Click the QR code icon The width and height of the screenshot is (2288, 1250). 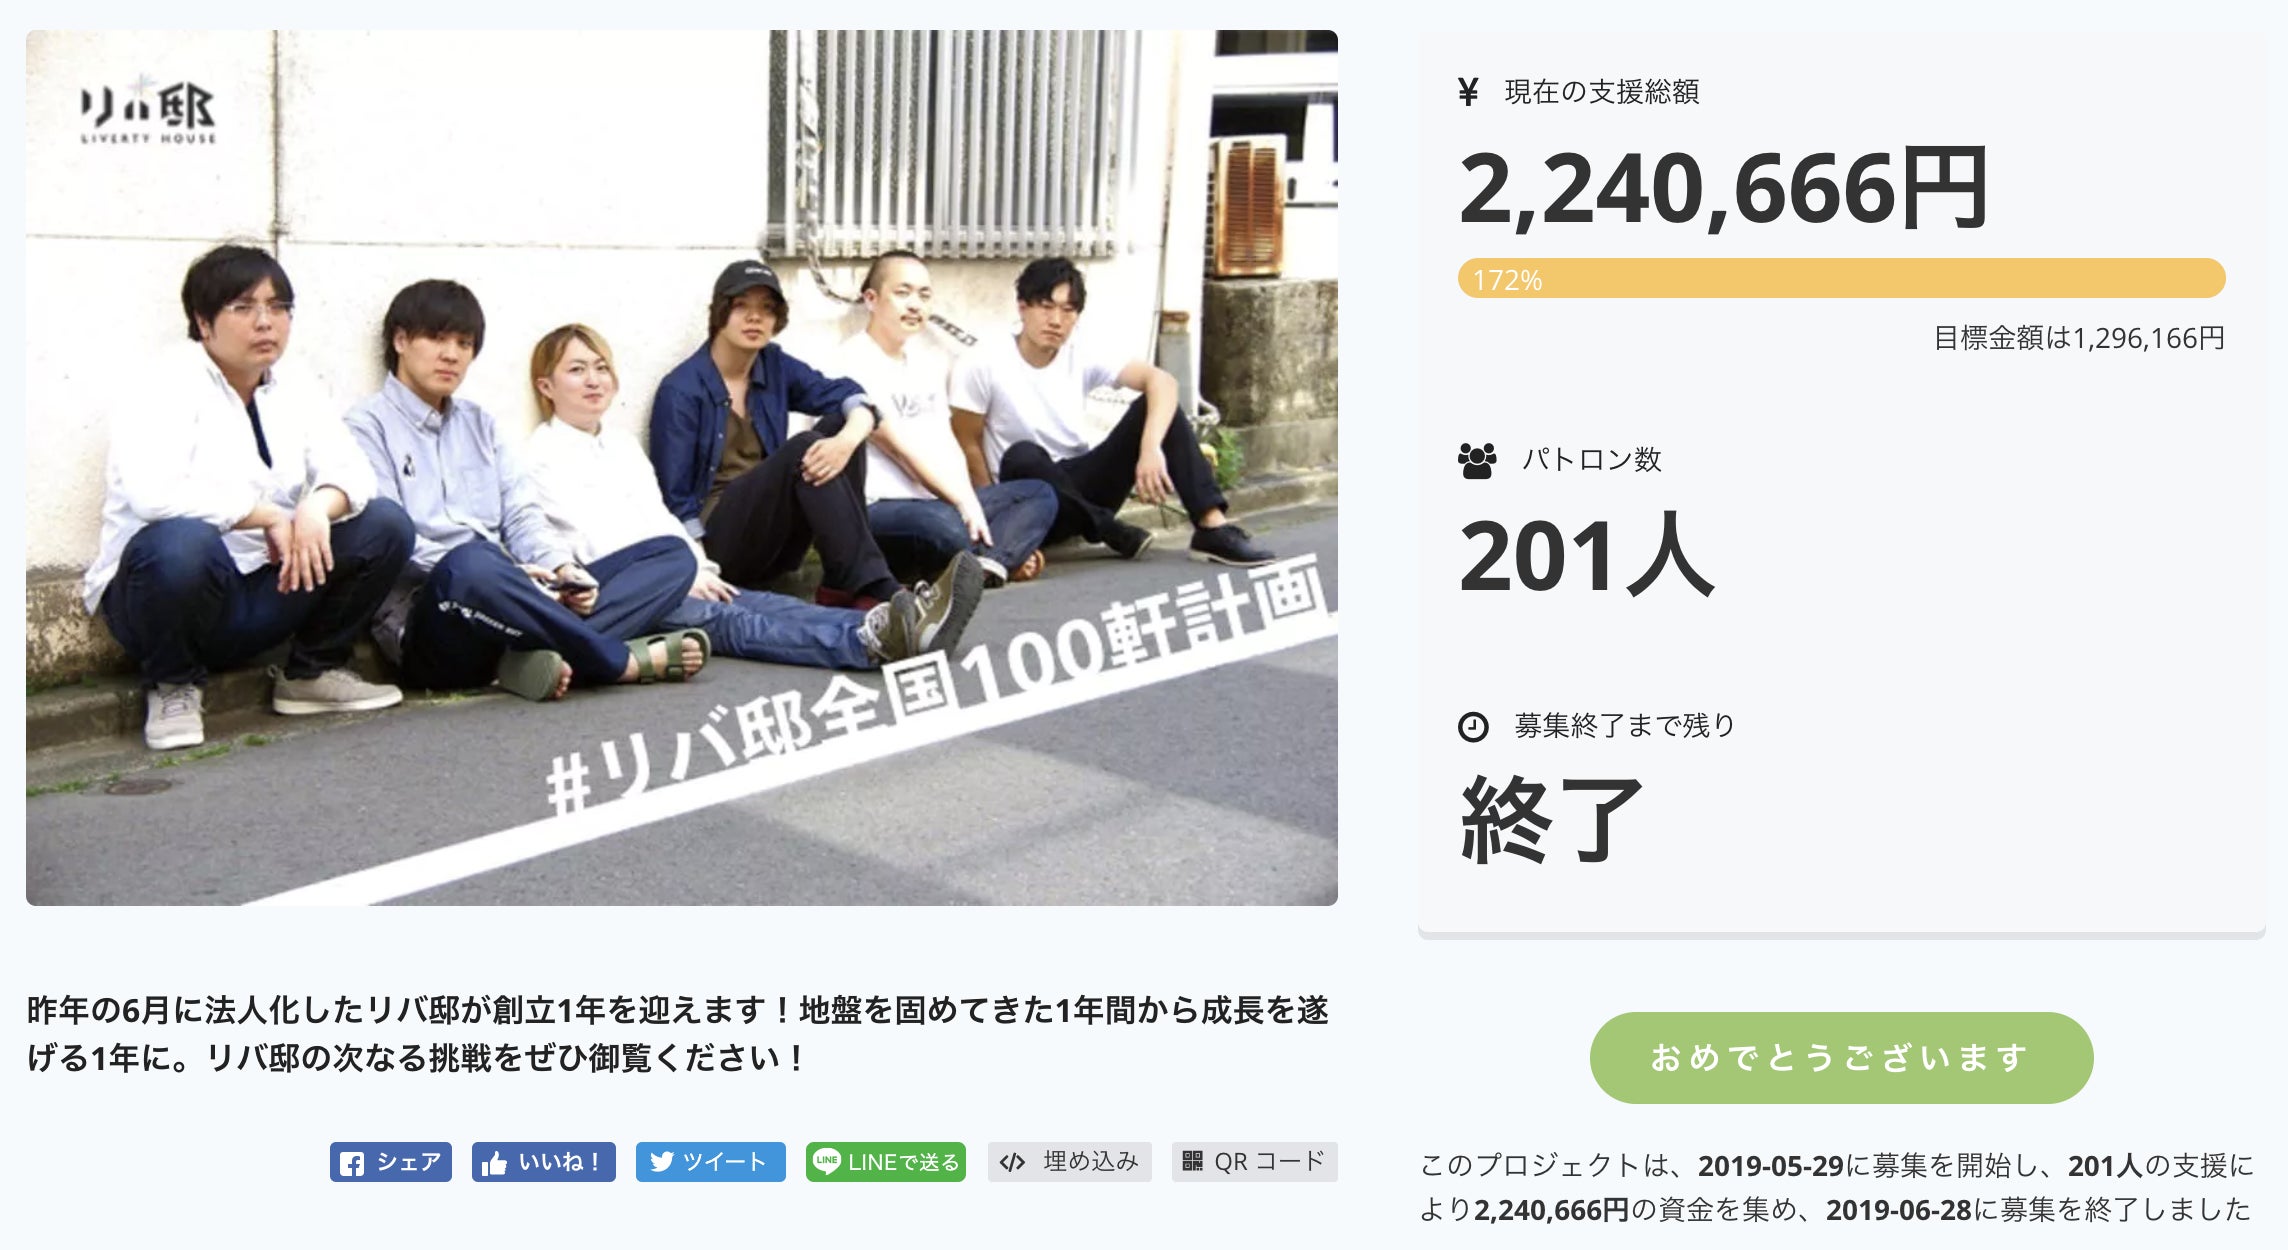(1192, 1161)
